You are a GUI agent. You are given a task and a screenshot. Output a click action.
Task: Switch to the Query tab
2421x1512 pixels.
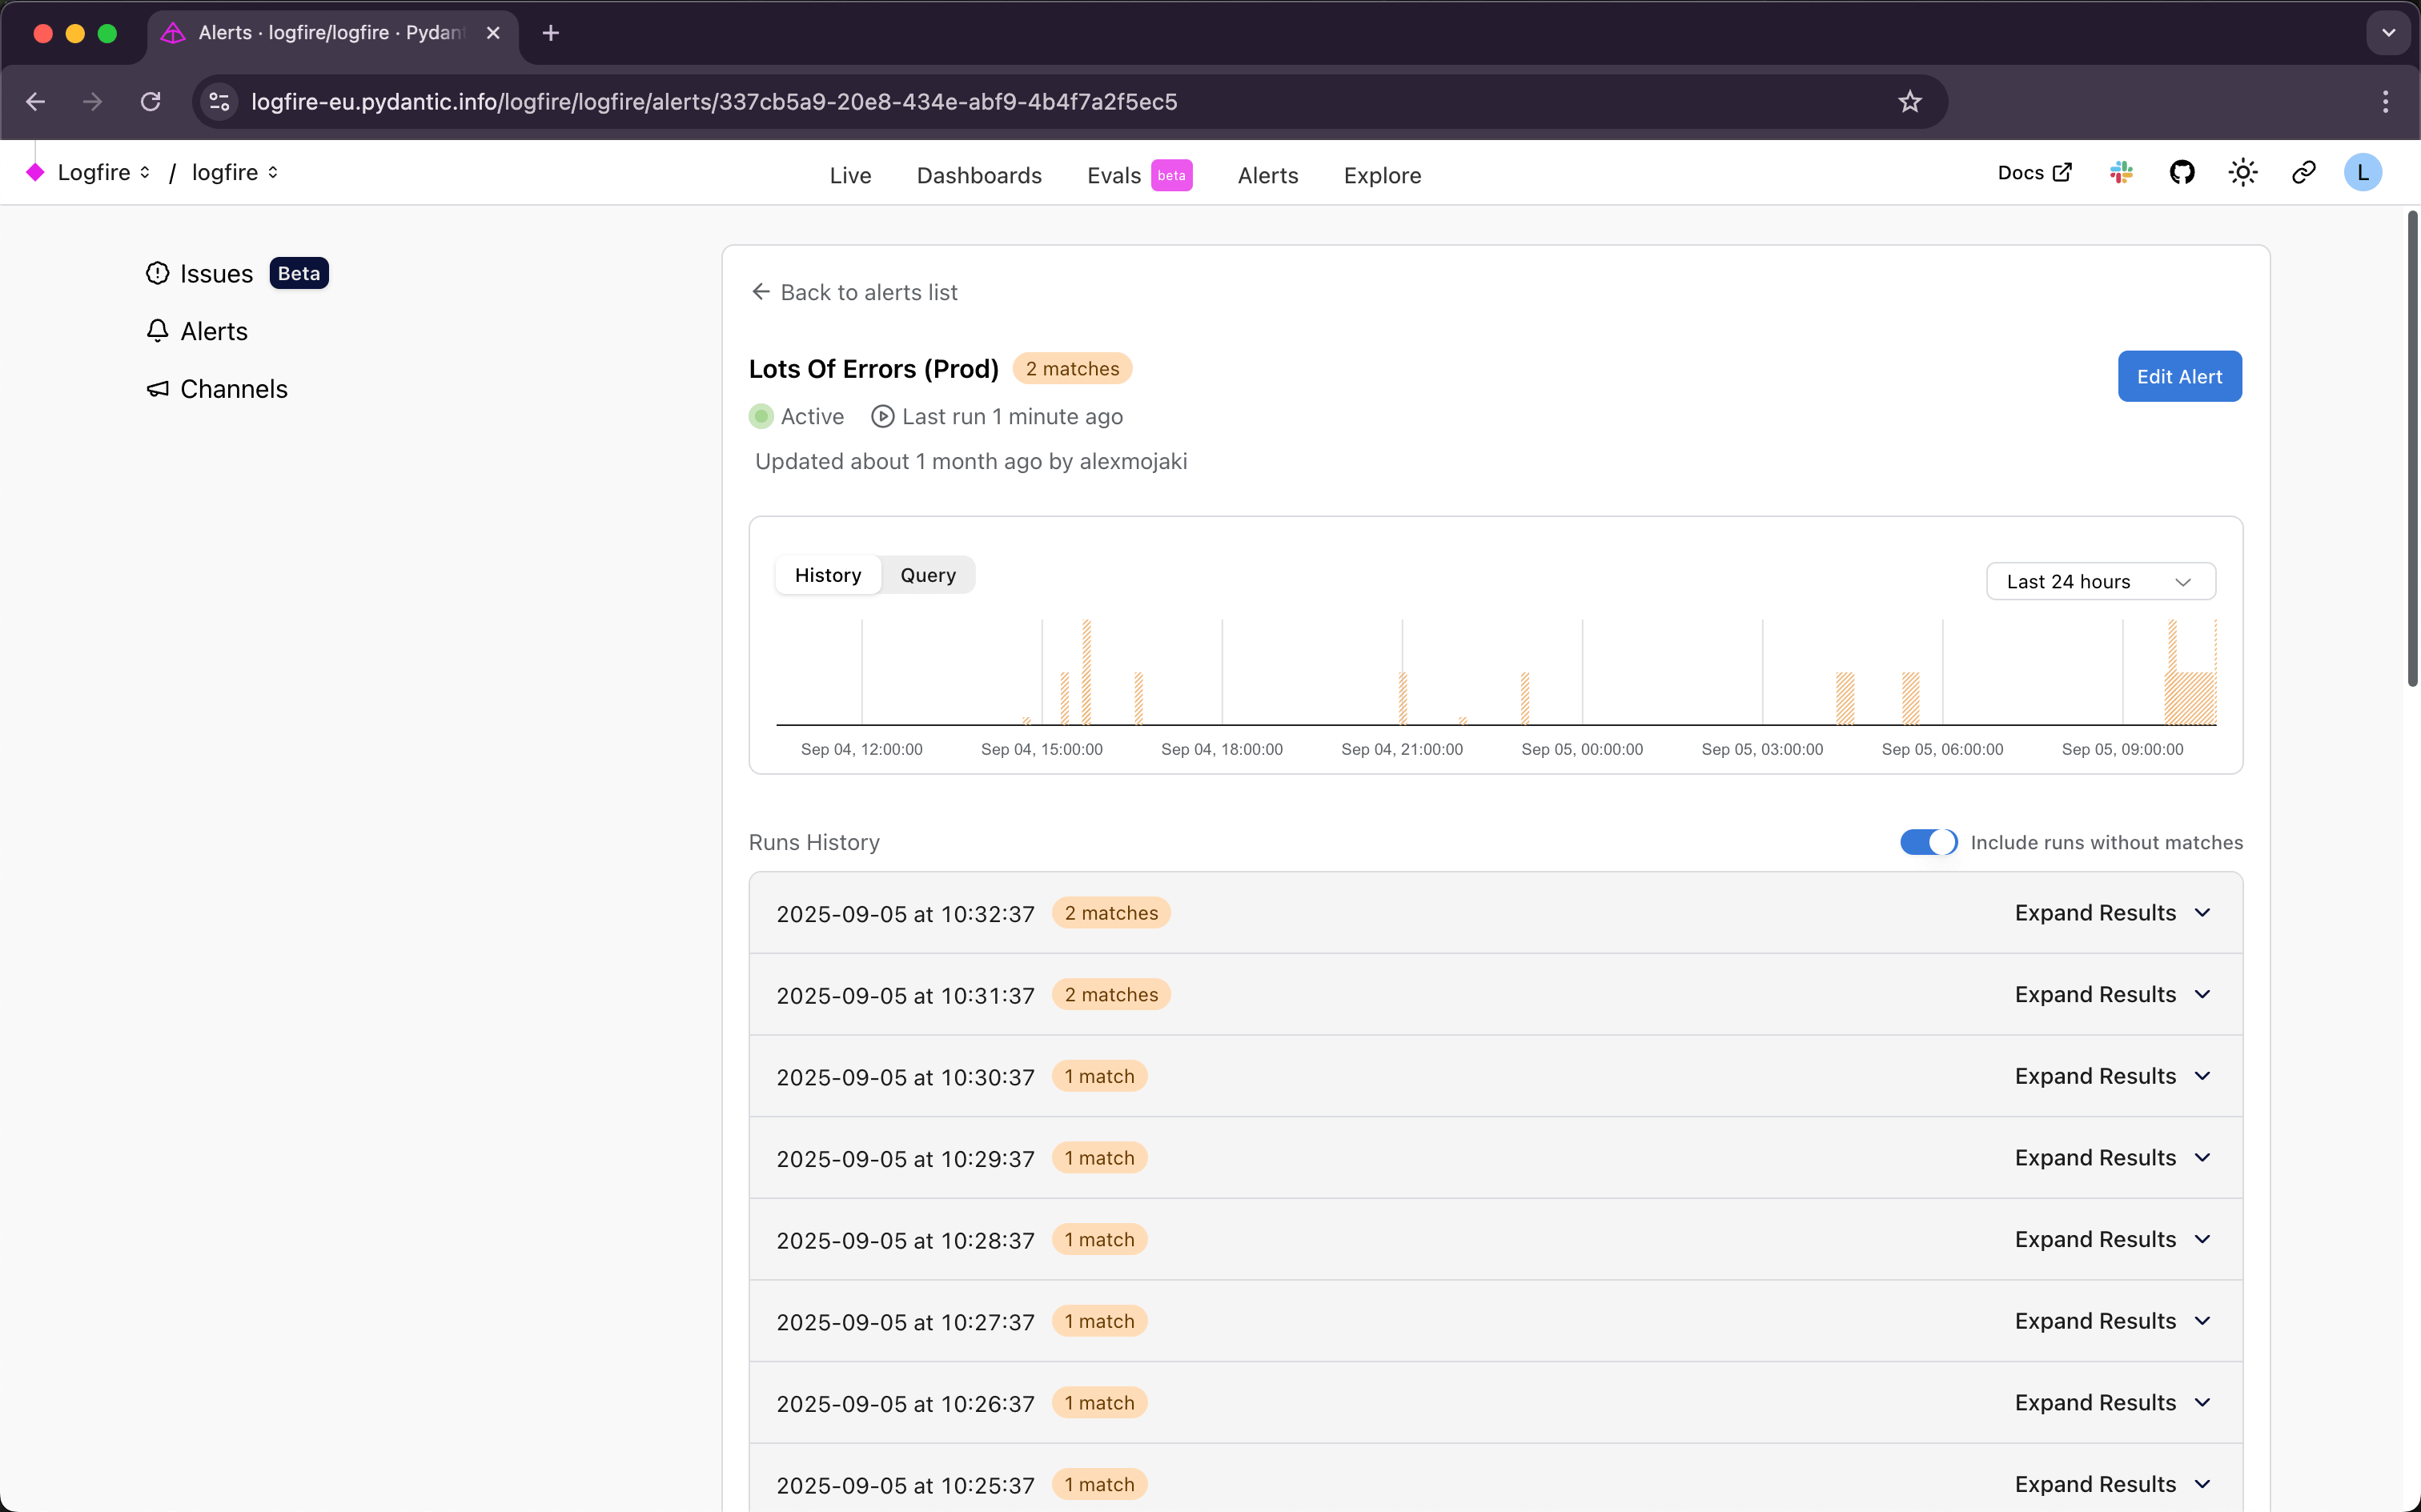click(927, 574)
